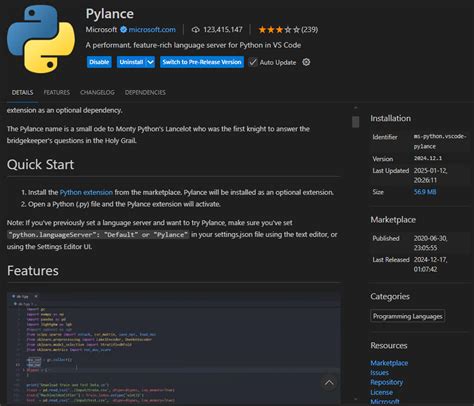Click the Published date 2020-06-30
This screenshot has width=474, height=406.
tap(430, 243)
